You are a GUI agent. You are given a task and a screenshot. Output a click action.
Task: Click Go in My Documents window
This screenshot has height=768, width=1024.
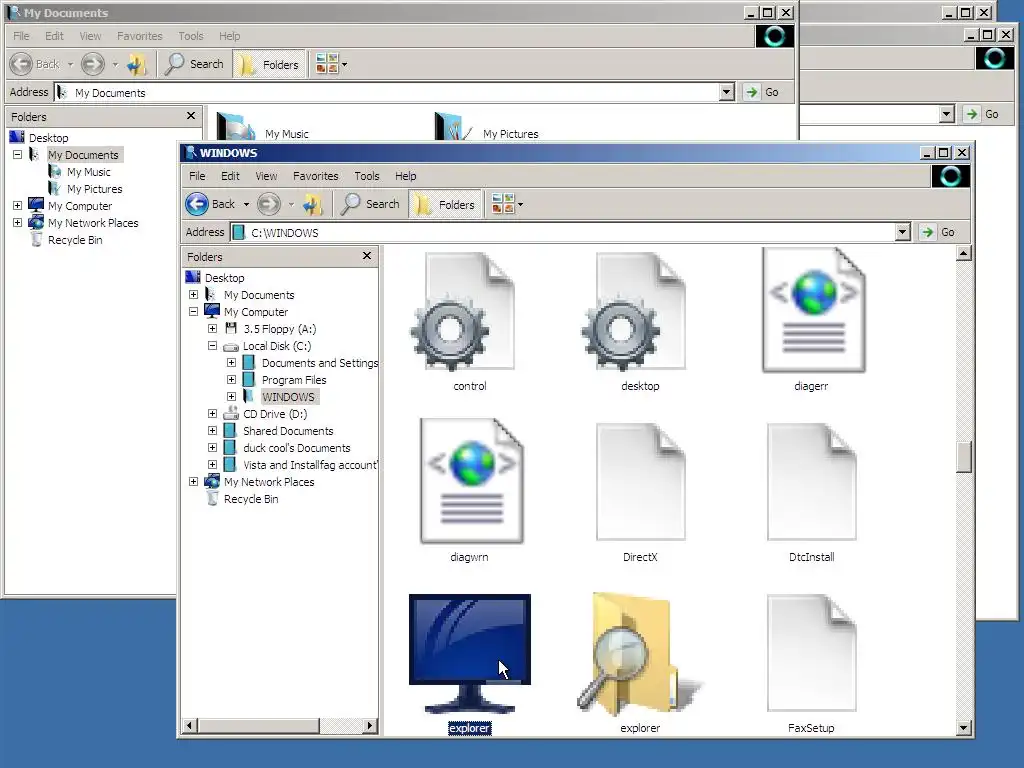pyautogui.click(x=763, y=92)
